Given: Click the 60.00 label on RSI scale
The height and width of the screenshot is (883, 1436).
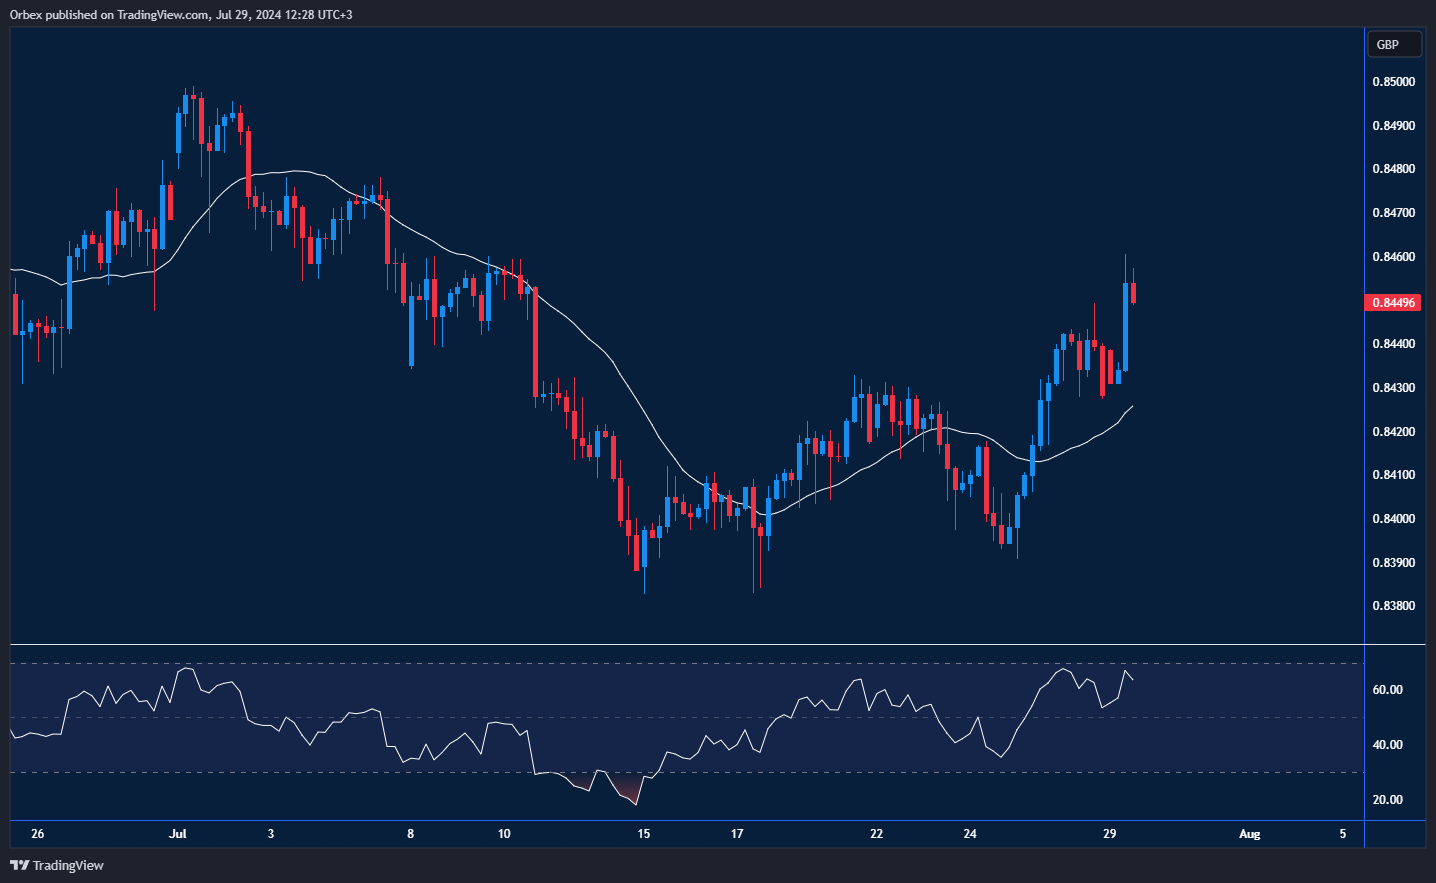Looking at the screenshot, I should click(x=1387, y=690).
